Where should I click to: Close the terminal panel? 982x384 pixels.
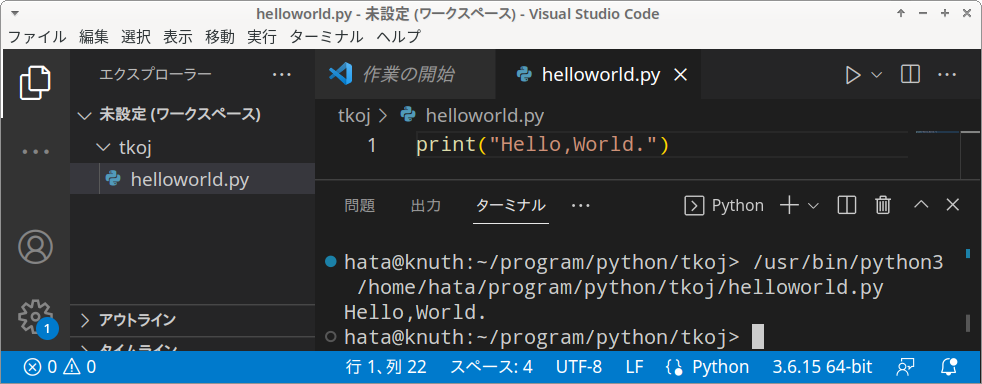coord(953,205)
